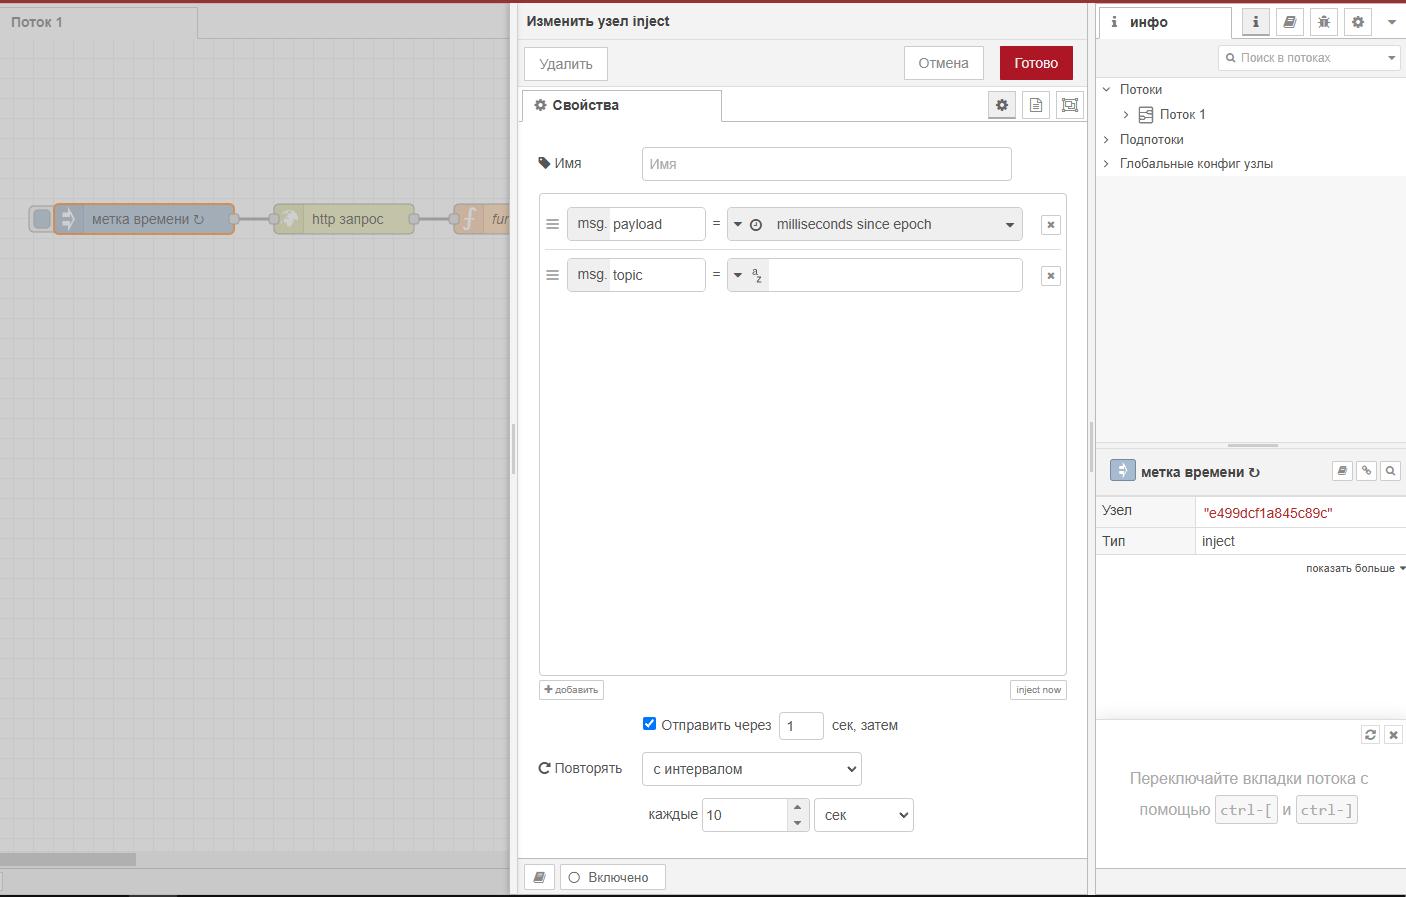Screen dimensions: 1406x897
Task: Expand the 'Подпотоки' tree section
Action: coord(1107,139)
